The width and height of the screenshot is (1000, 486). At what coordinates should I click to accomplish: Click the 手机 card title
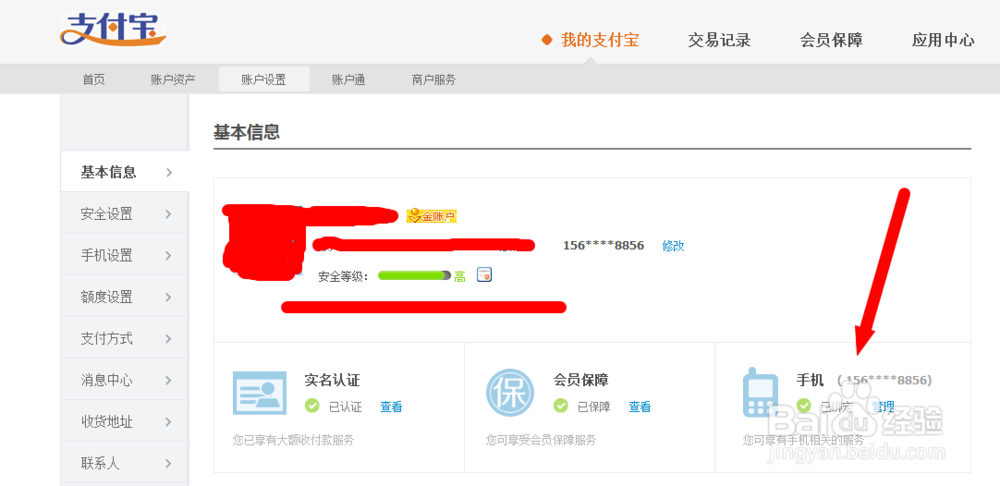[811, 381]
